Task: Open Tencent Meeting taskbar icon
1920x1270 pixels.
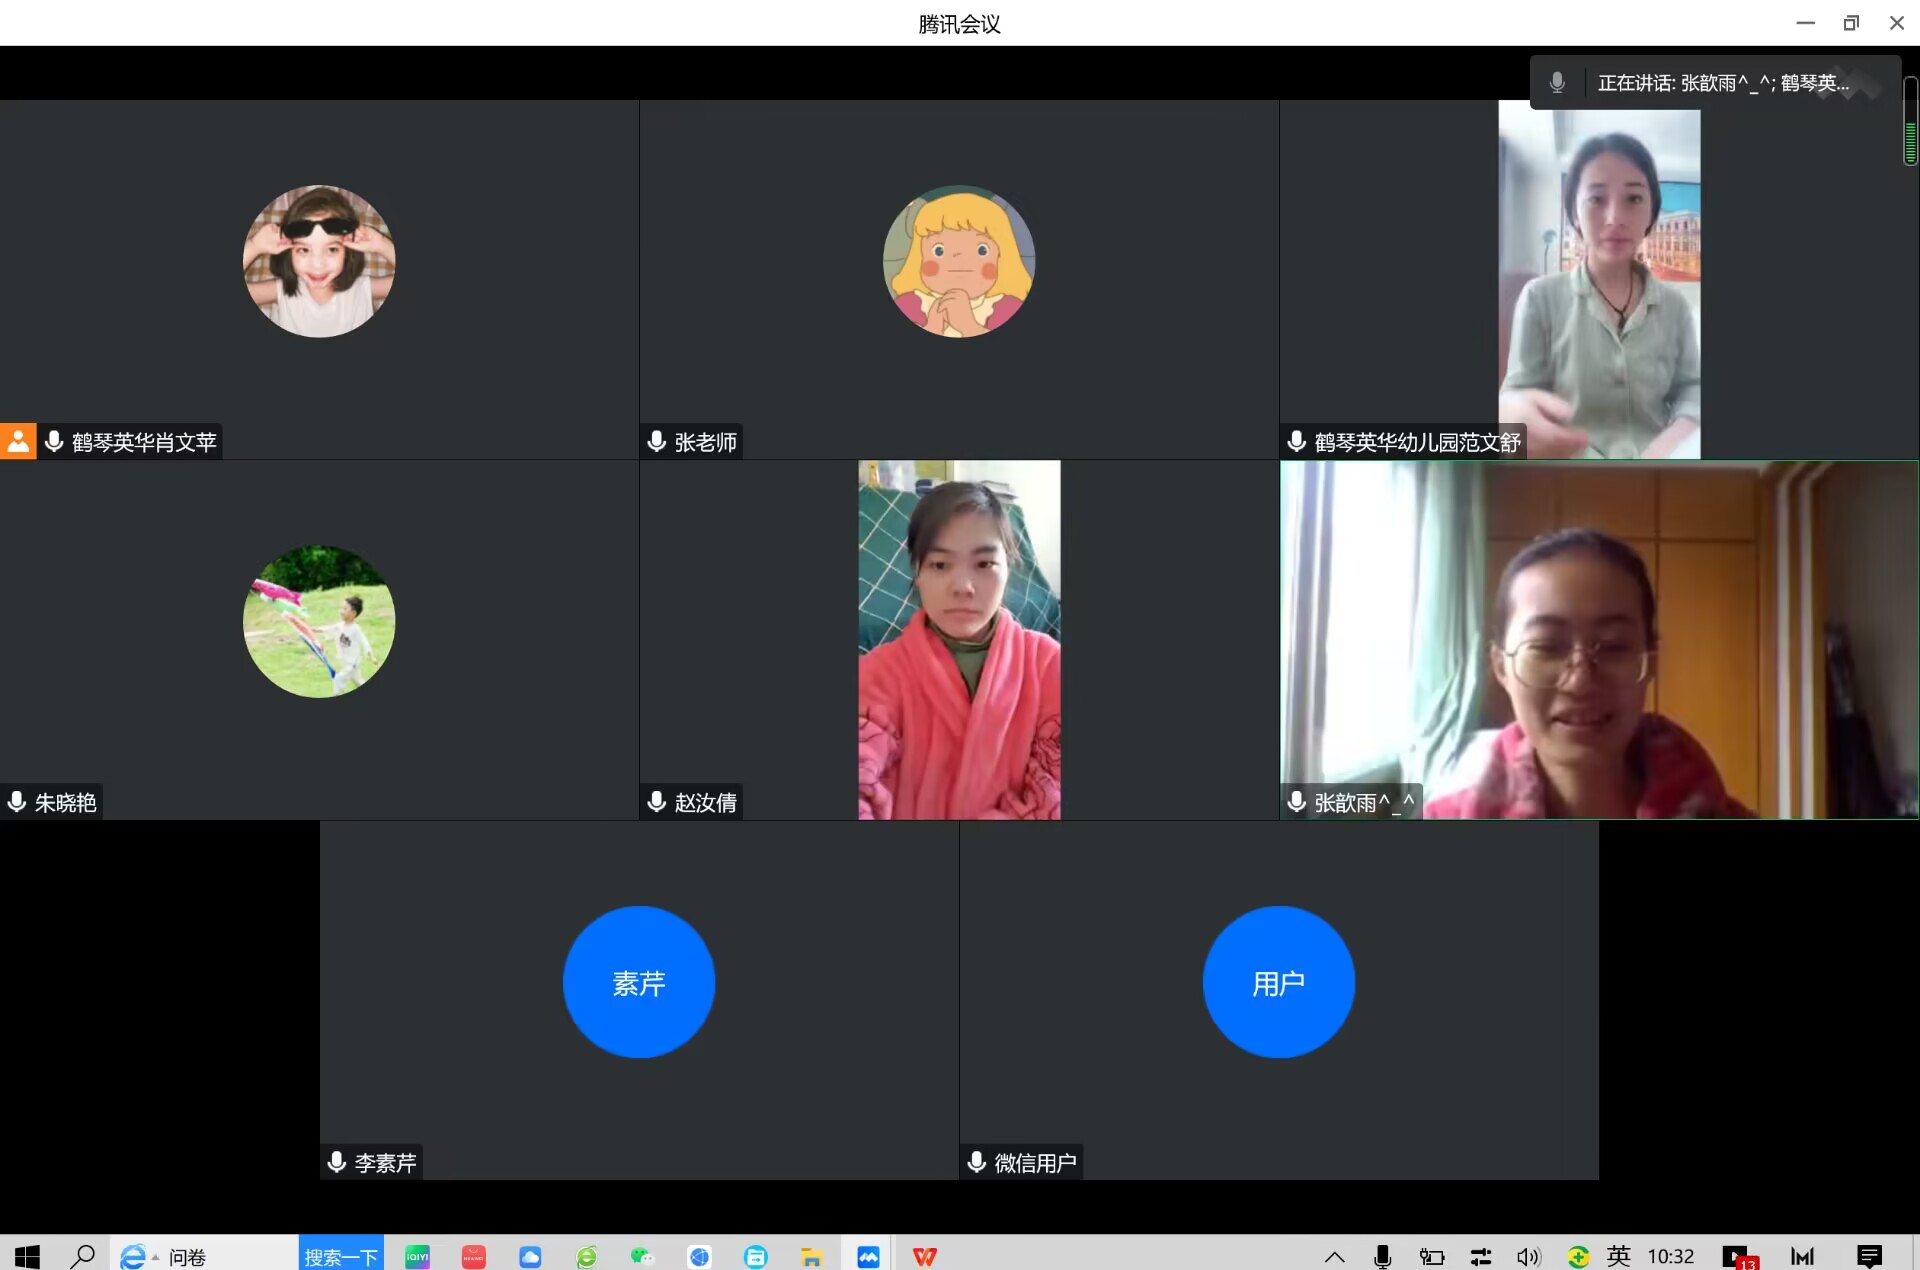Action: 868,1256
